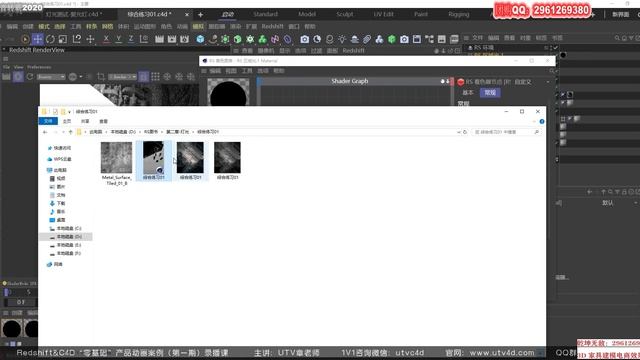Select the 基本 tab in node attributes
This screenshot has width=640, height=360.
click(x=468, y=93)
